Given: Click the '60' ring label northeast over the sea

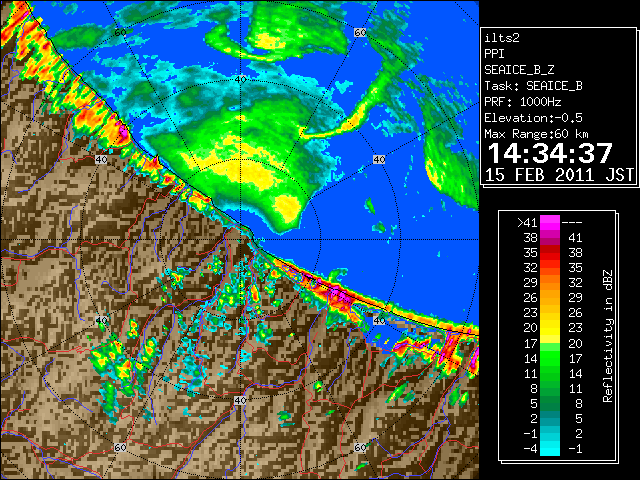Looking at the screenshot, I should [360, 32].
